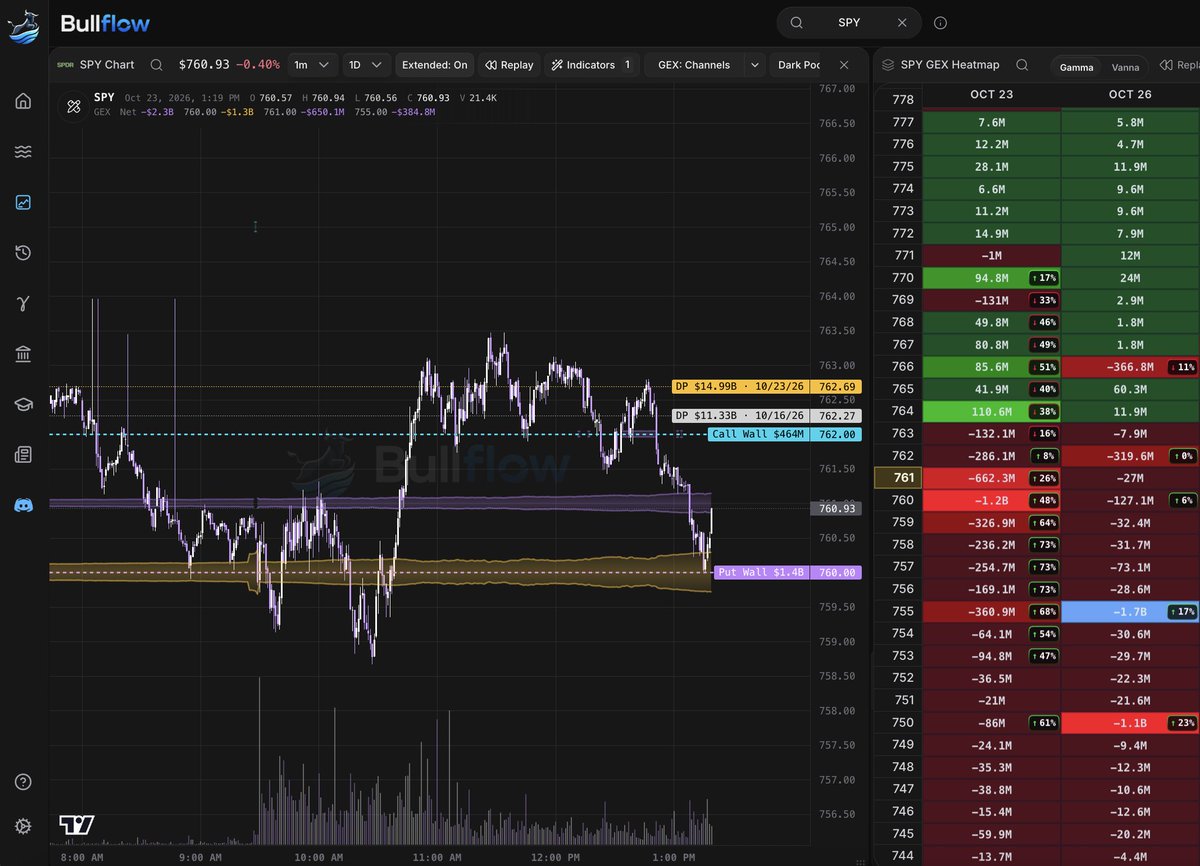Viewport: 1200px width, 866px height.
Task: Select the OCT 23 column header
Action: coord(991,94)
